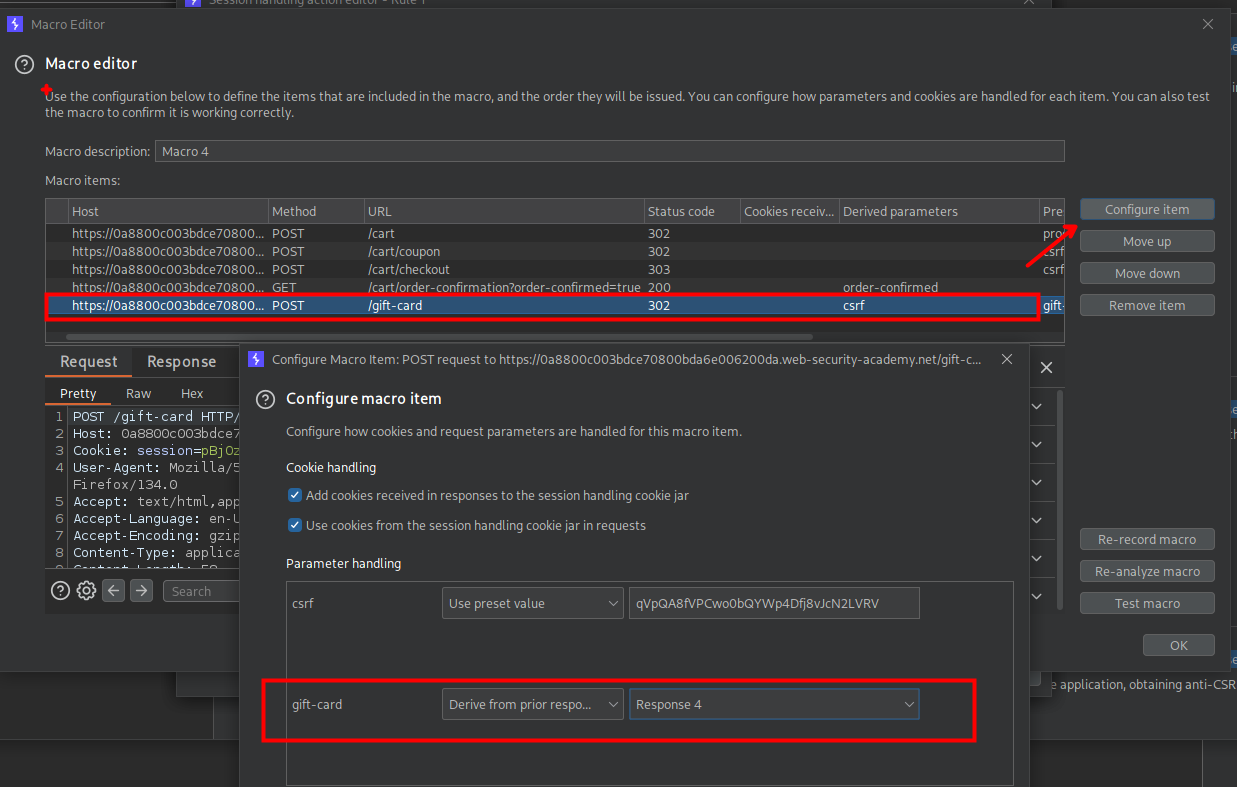1237x787 pixels.
Task: Select the Raw view tab
Action: tap(138, 394)
